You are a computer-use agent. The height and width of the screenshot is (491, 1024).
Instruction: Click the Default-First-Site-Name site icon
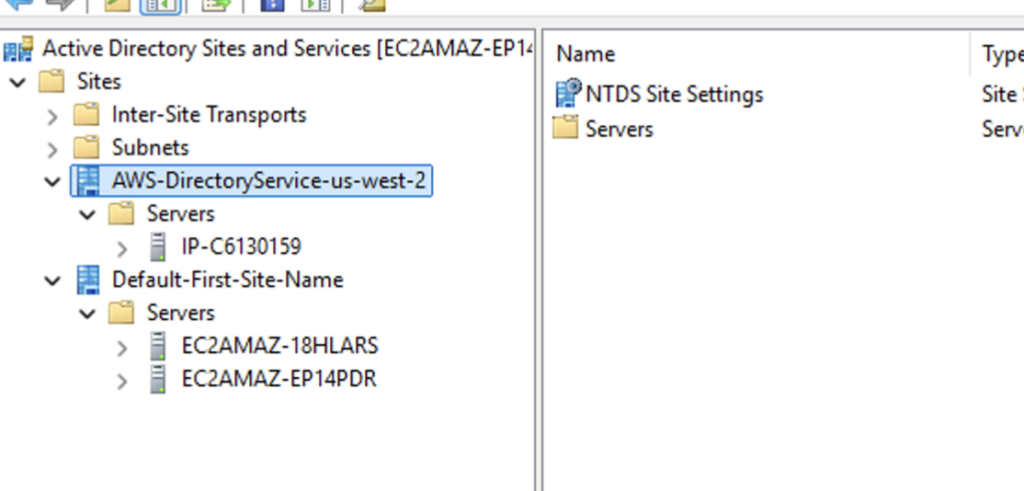[87, 280]
